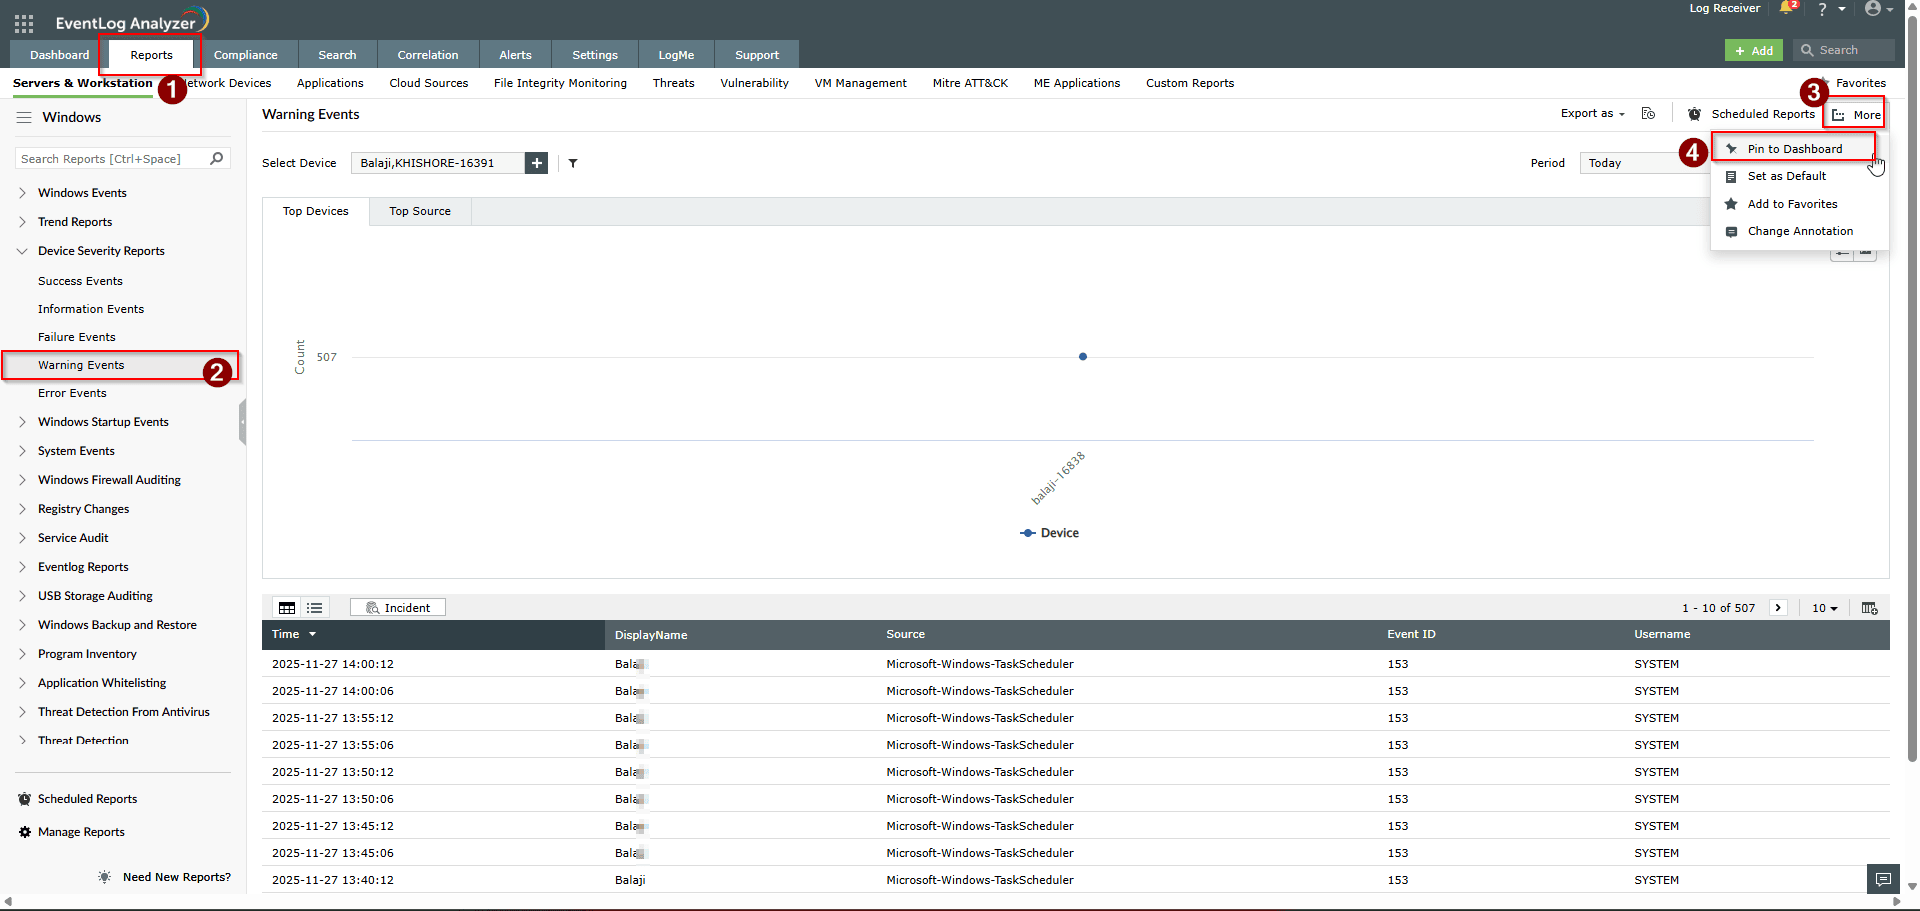
Task: Switch to list view layout
Action: (x=315, y=608)
